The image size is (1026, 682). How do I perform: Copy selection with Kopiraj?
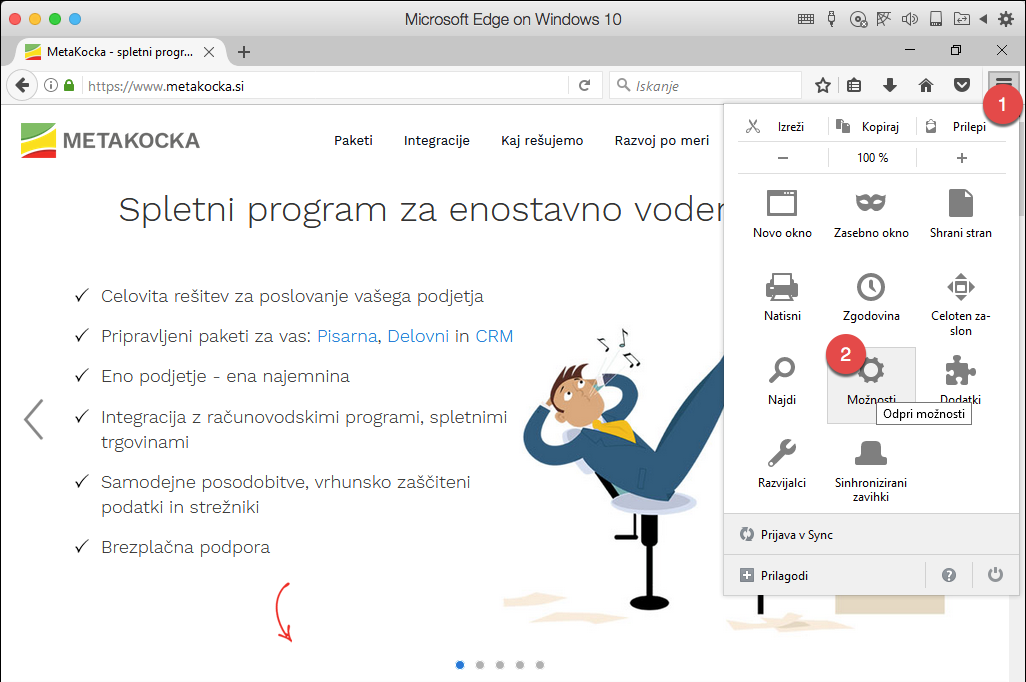click(870, 126)
